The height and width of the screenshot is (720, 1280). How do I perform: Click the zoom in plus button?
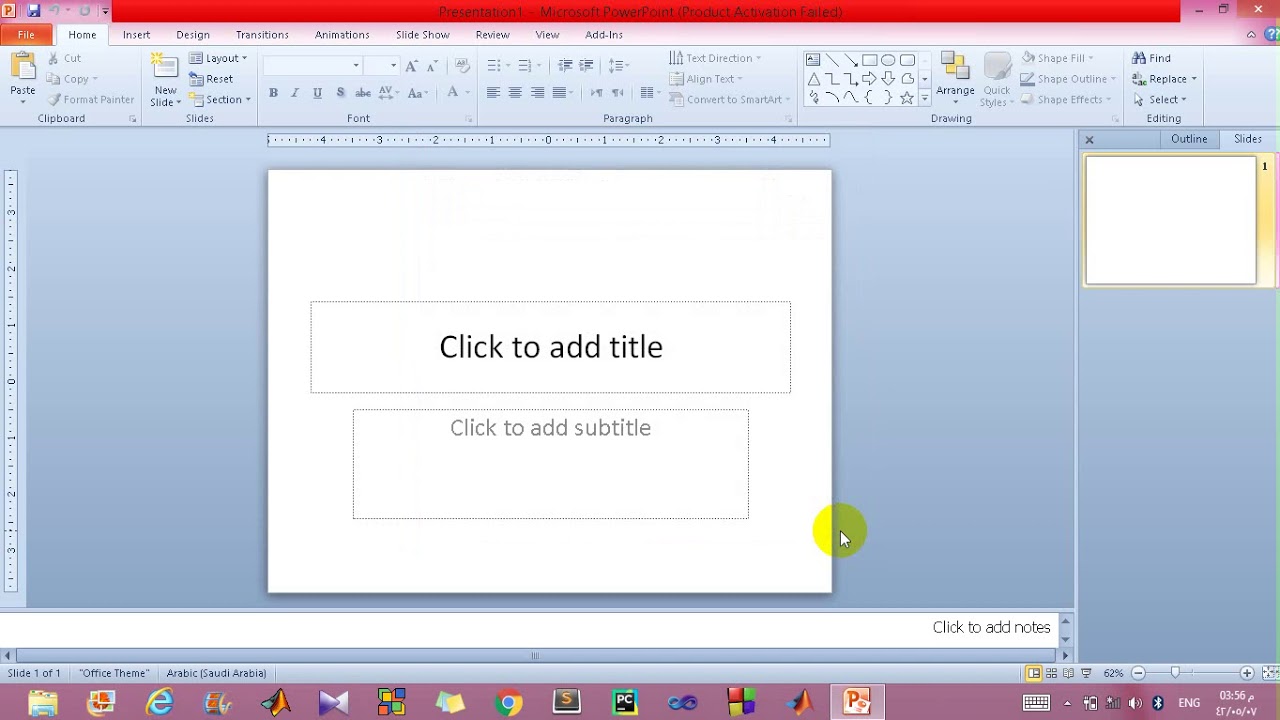tap(1246, 673)
